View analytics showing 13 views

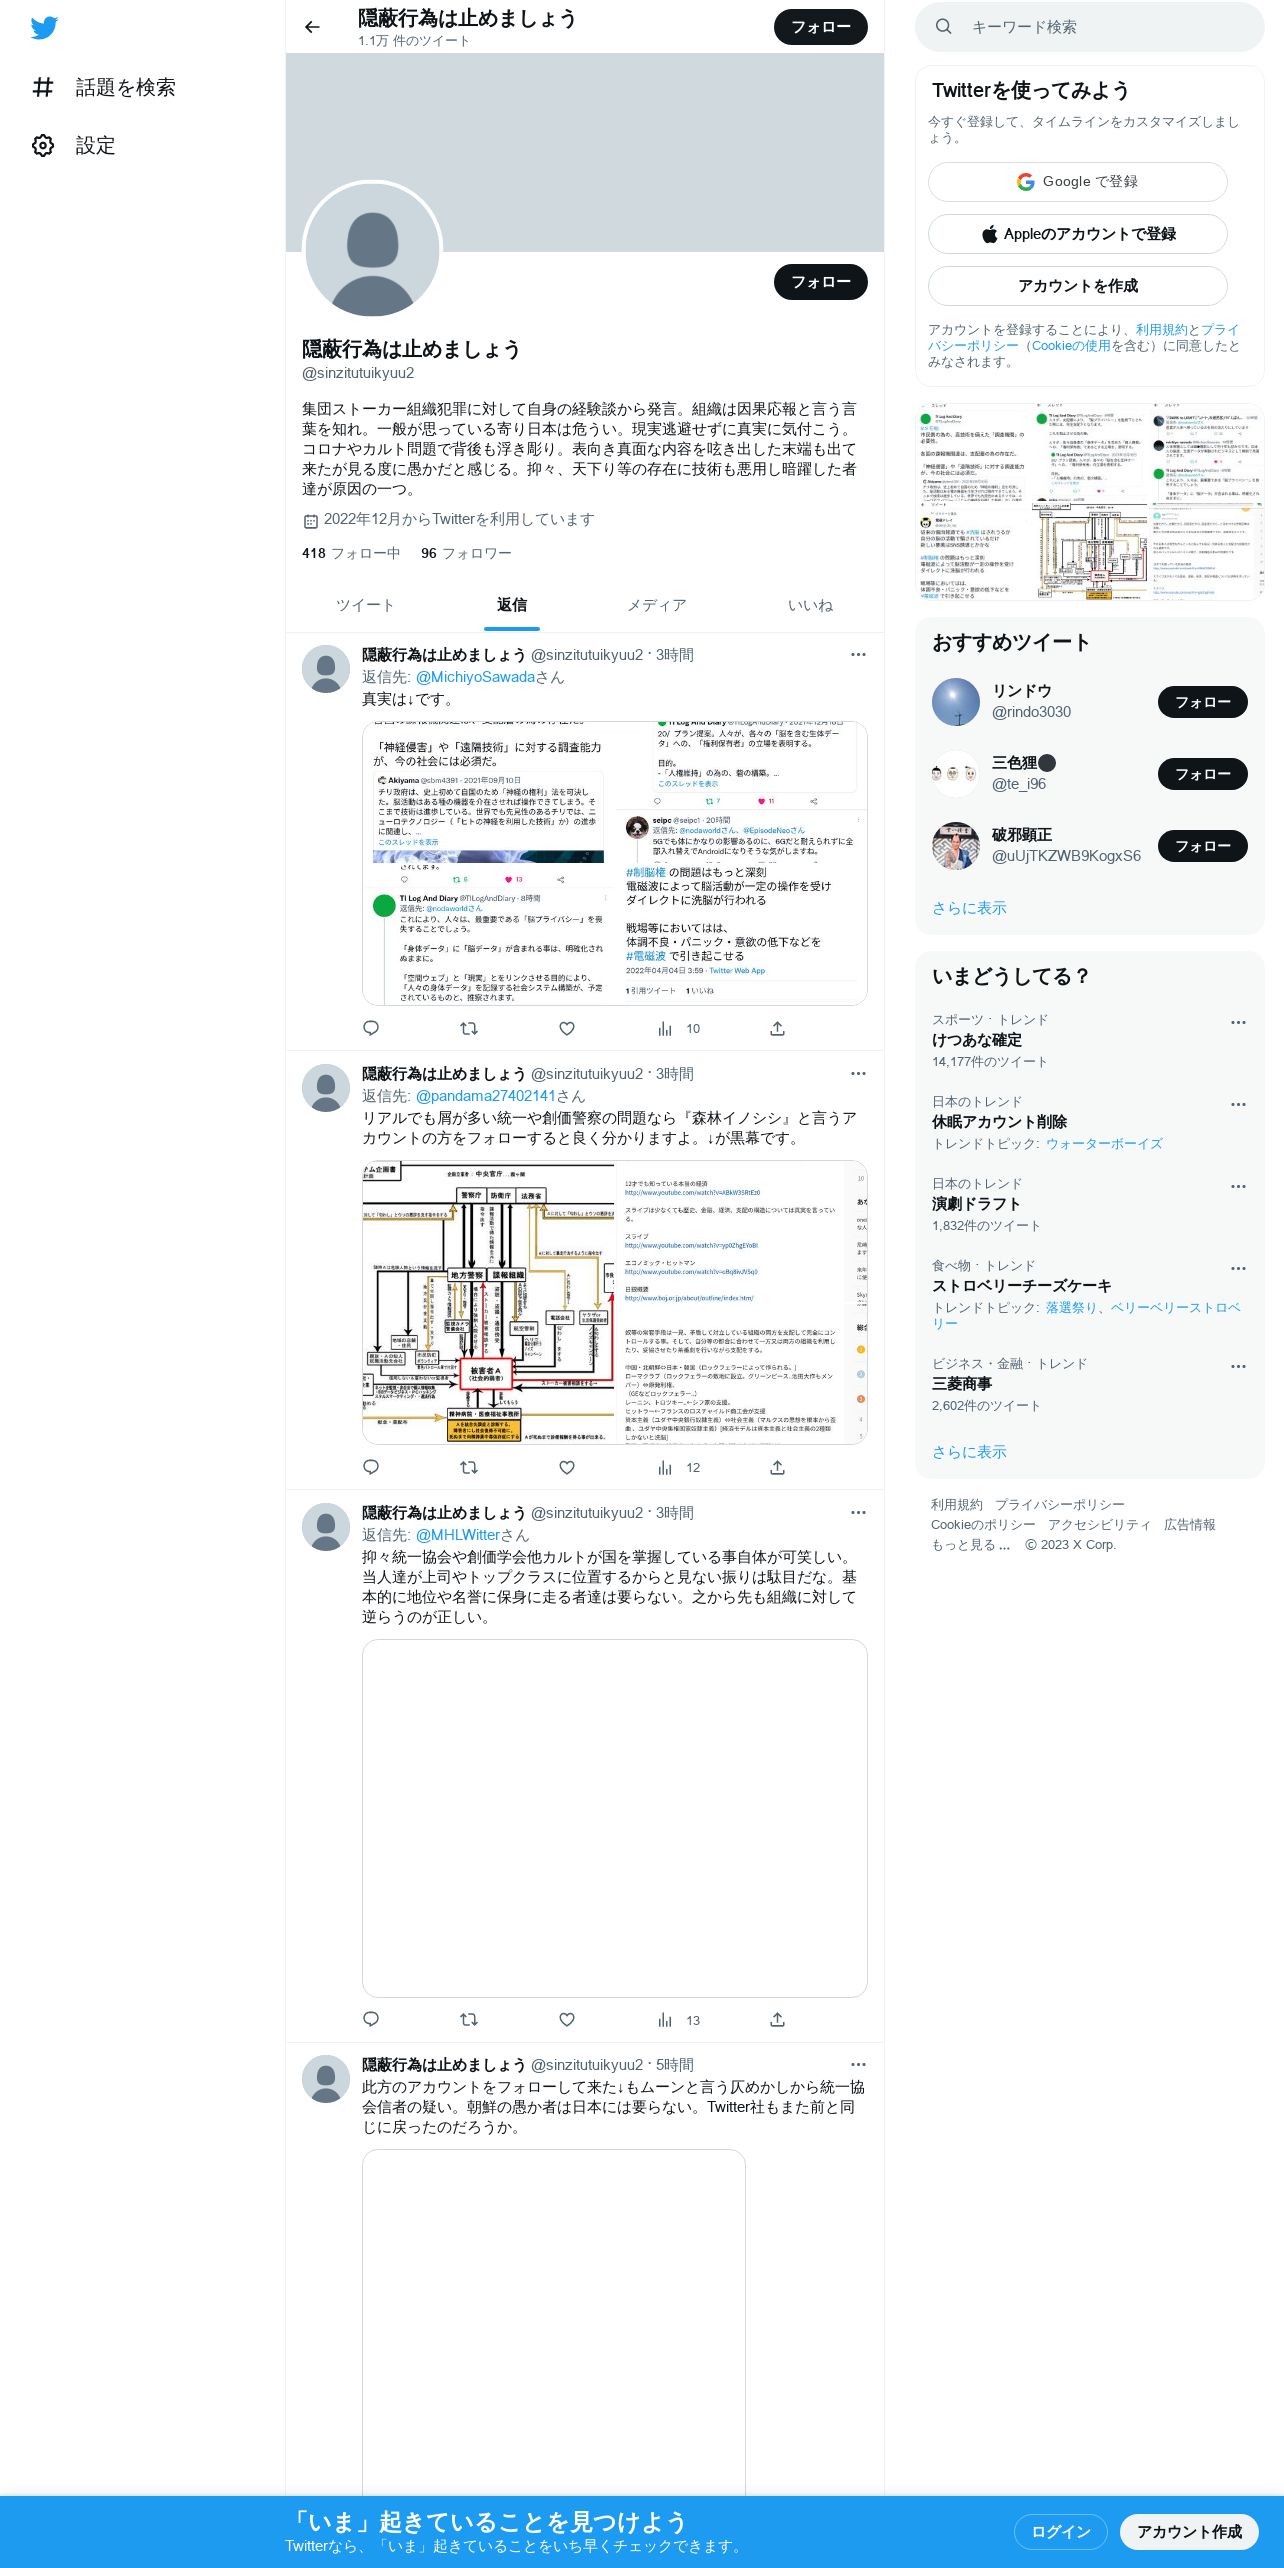click(x=679, y=2019)
